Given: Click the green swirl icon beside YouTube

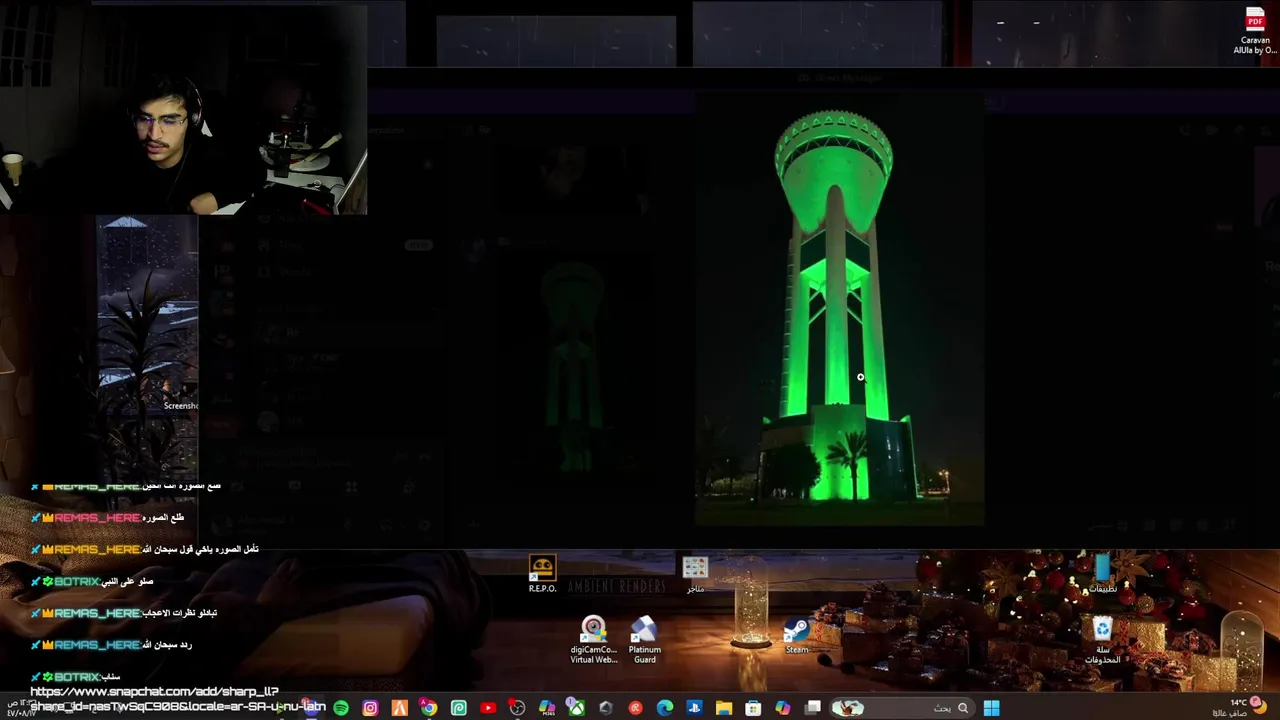Looking at the screenshot, I should (x=459, y=708).
